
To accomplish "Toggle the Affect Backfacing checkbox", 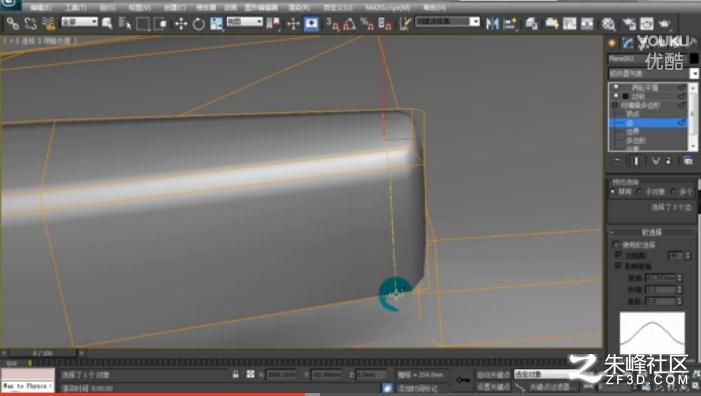I will [618, 265].
